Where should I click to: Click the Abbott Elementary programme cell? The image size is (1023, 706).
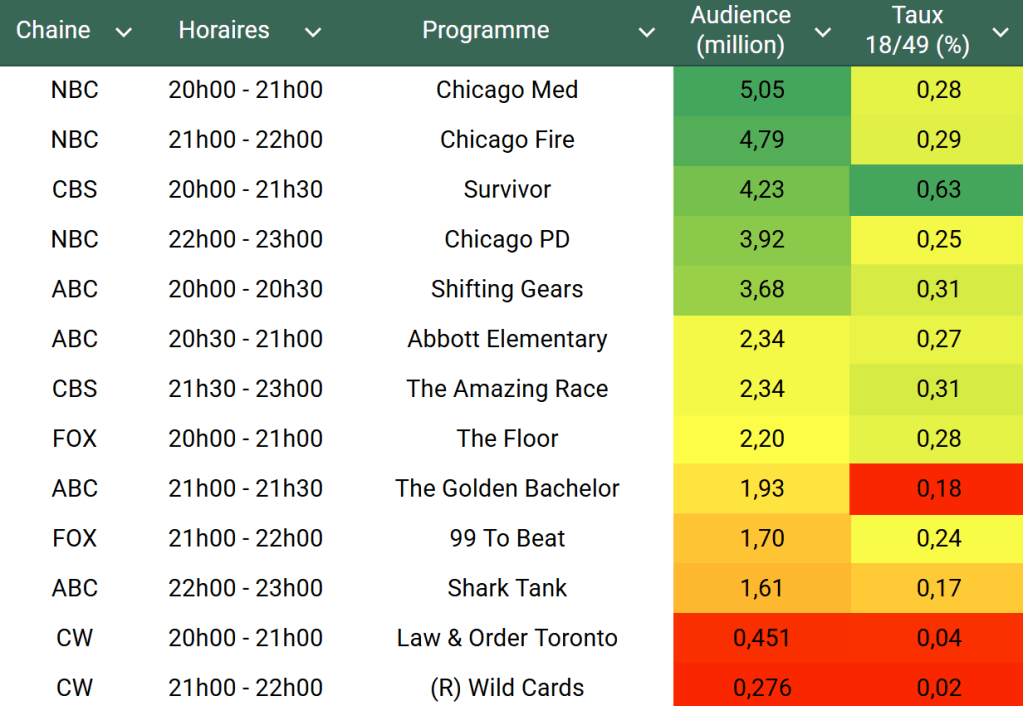(x=507, y=339)
